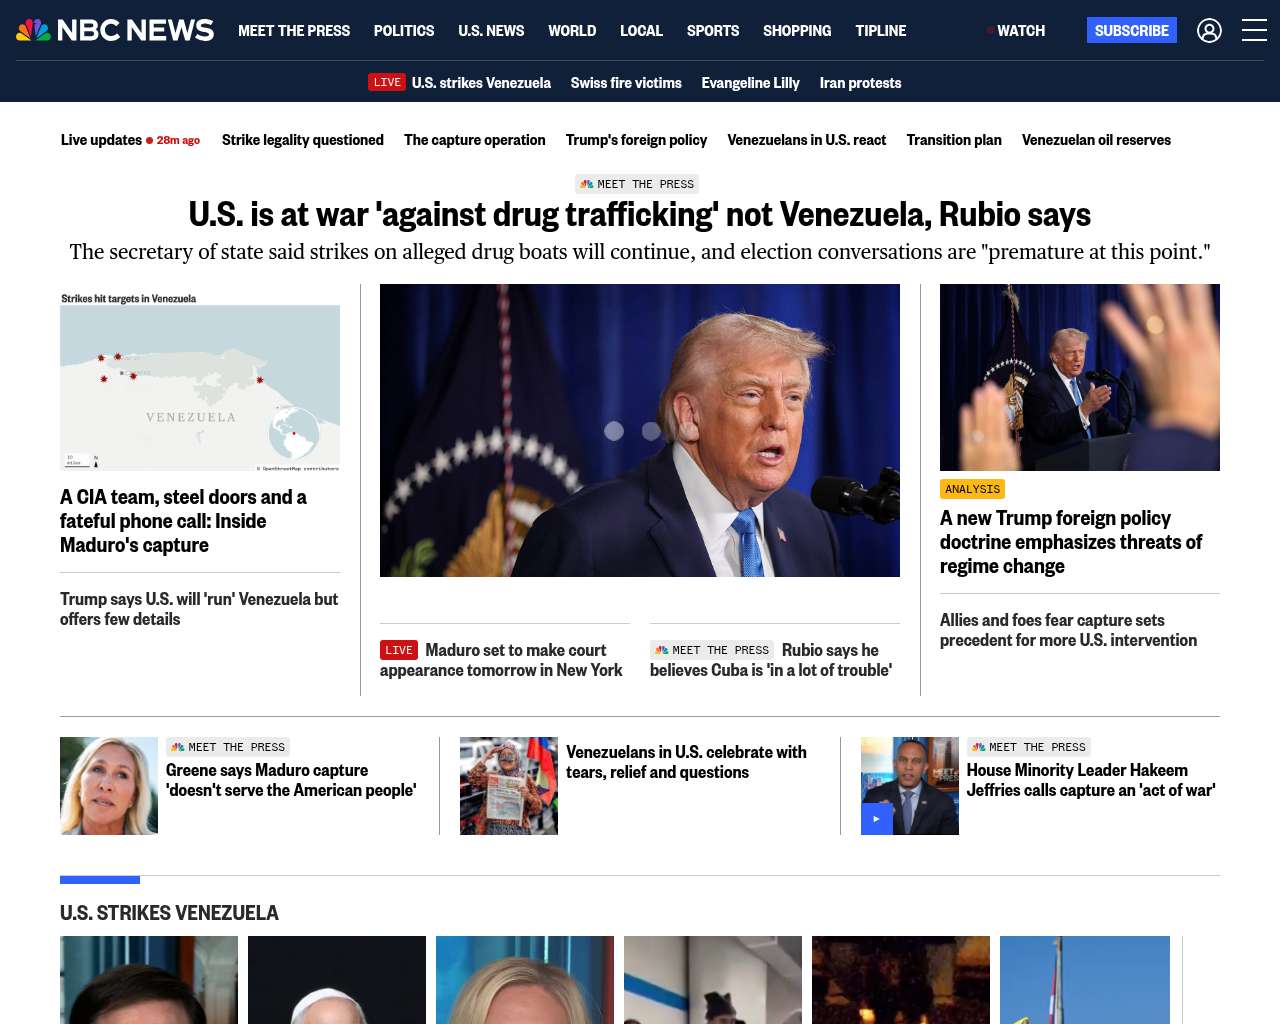This screenshot has height=1024, width=1280.
Task: Click the Subscribe button
Action: [x=1131, y=31]
